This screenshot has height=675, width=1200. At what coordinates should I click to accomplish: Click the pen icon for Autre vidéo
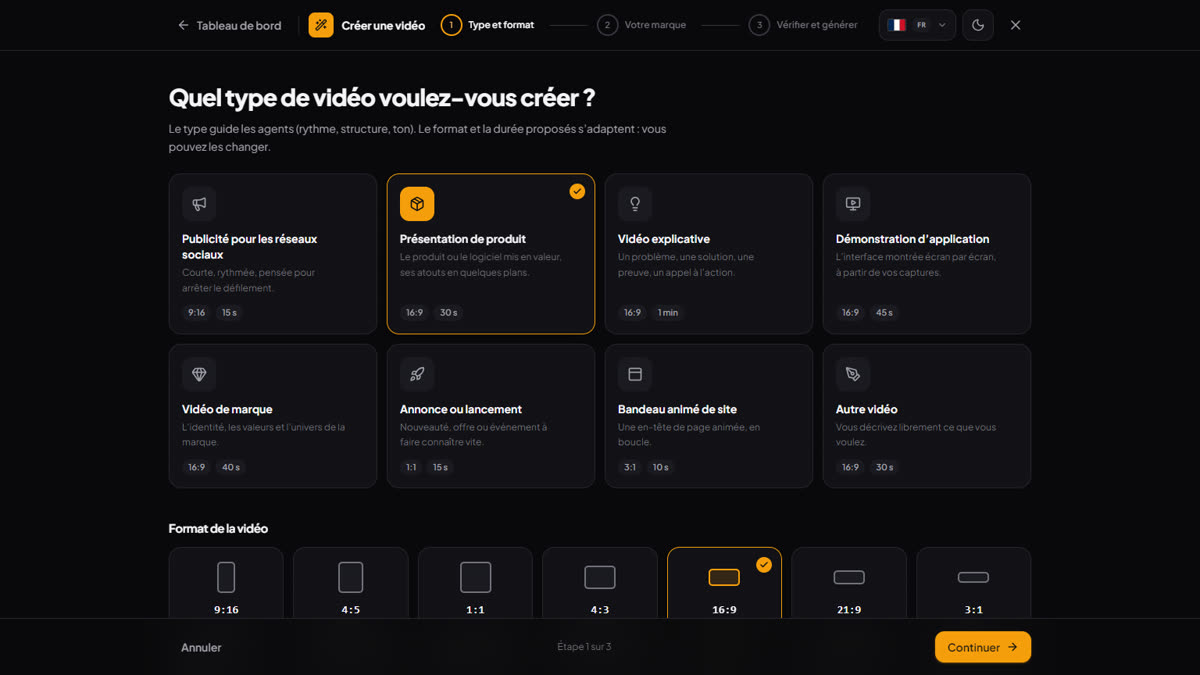(x=853, y=374)
